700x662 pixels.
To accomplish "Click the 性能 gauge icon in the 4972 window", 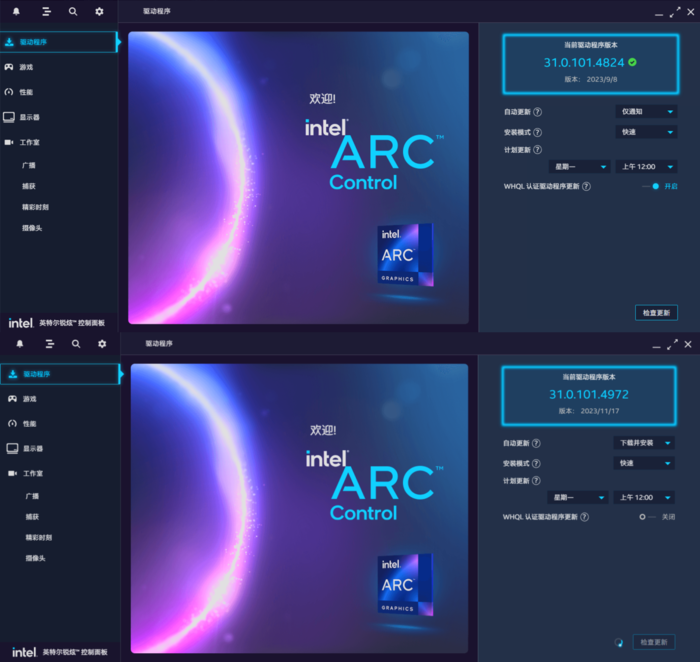I will point(12,424).
